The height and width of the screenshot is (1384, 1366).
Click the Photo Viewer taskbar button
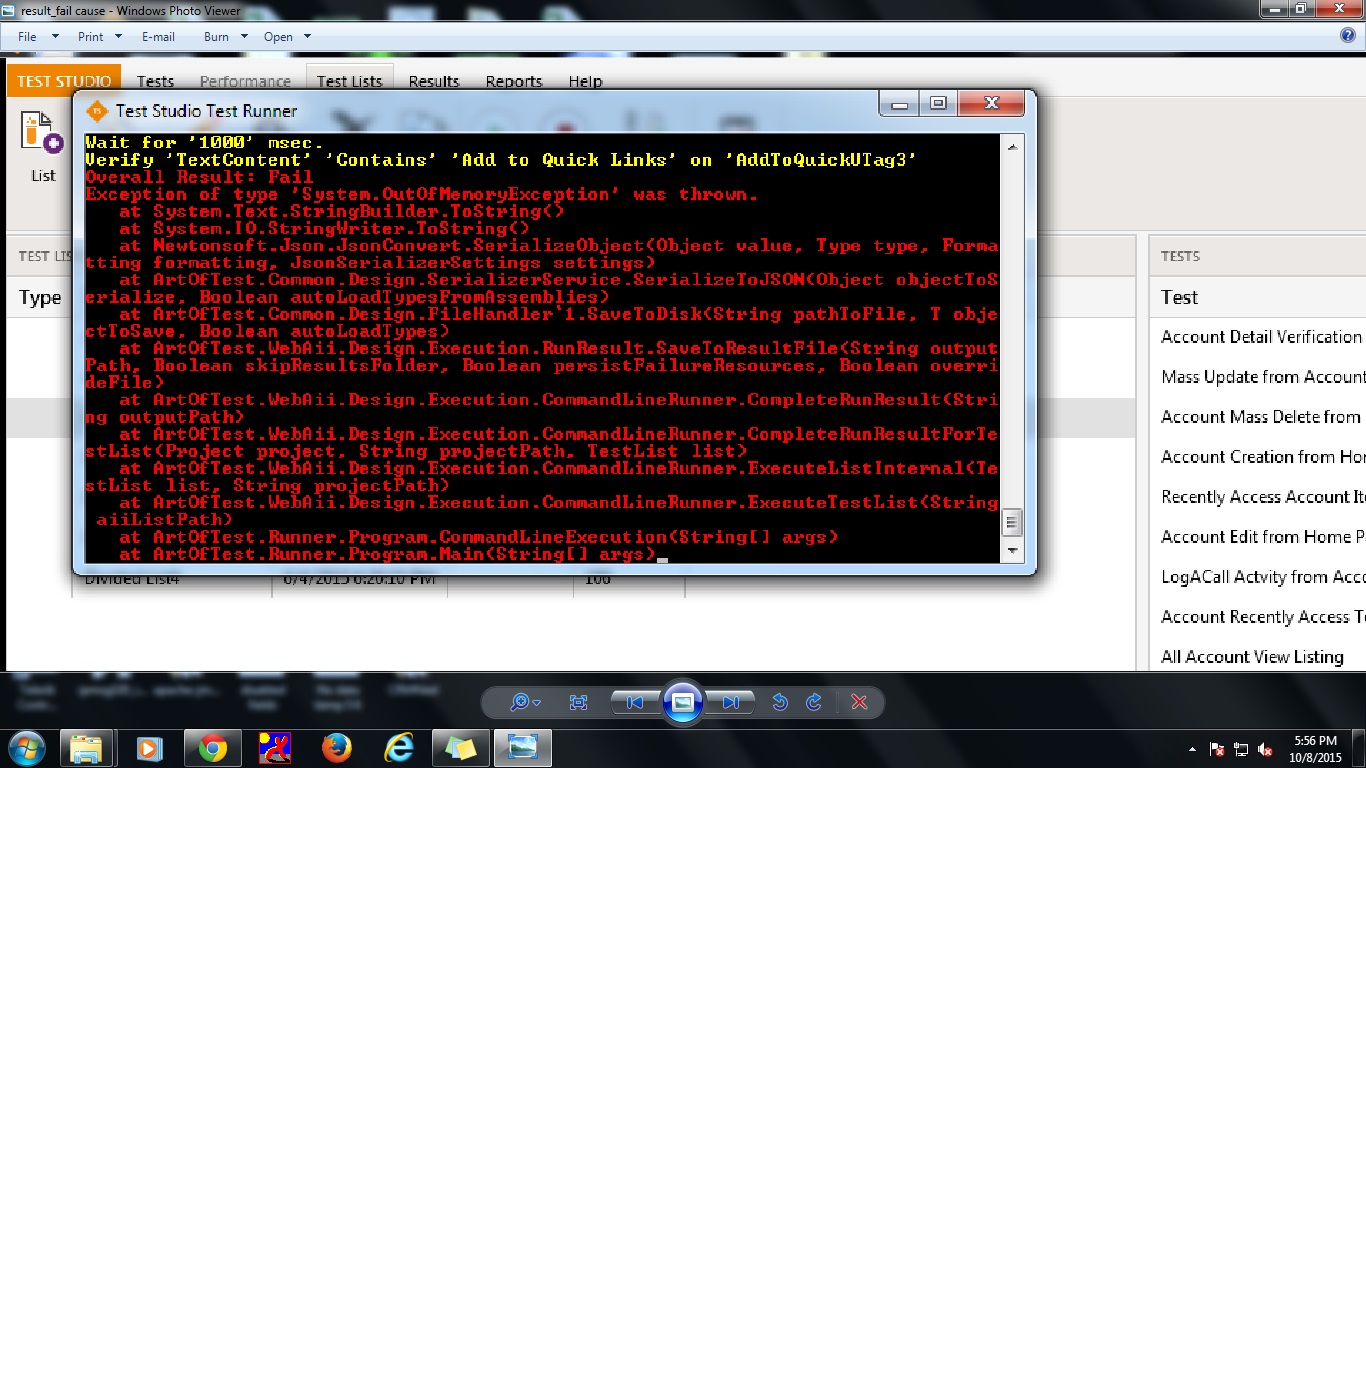pyautogui.click(x=523, y=748)
